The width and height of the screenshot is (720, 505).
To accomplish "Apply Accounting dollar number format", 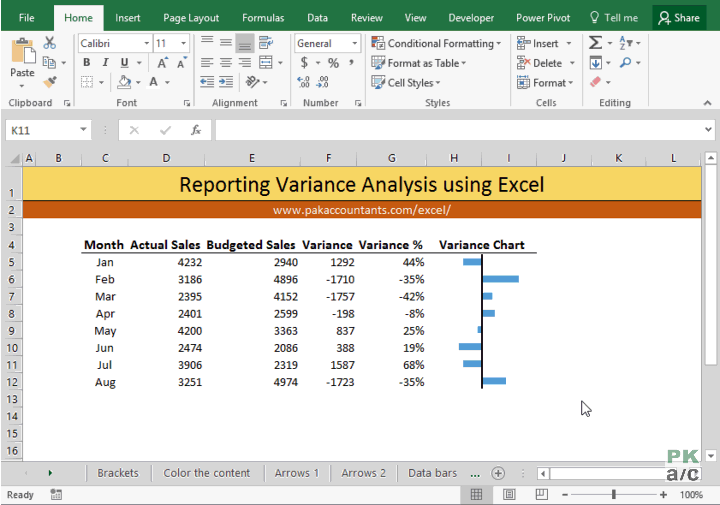I will tap(304, 62).
